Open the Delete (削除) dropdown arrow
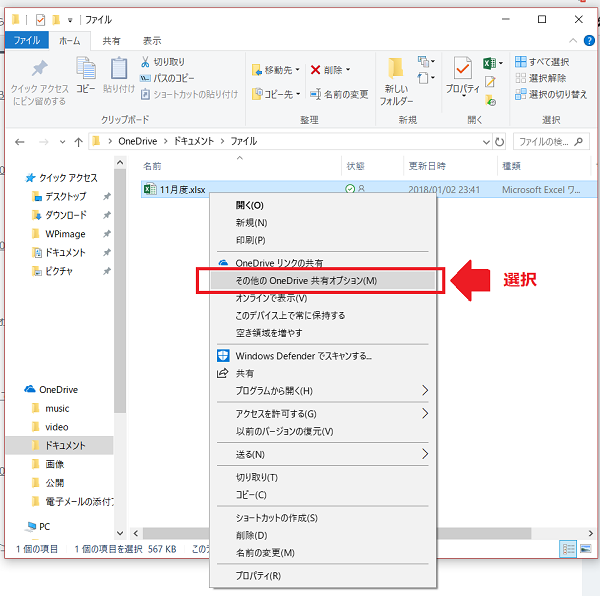Screen dimensions: 600x596 348,70
